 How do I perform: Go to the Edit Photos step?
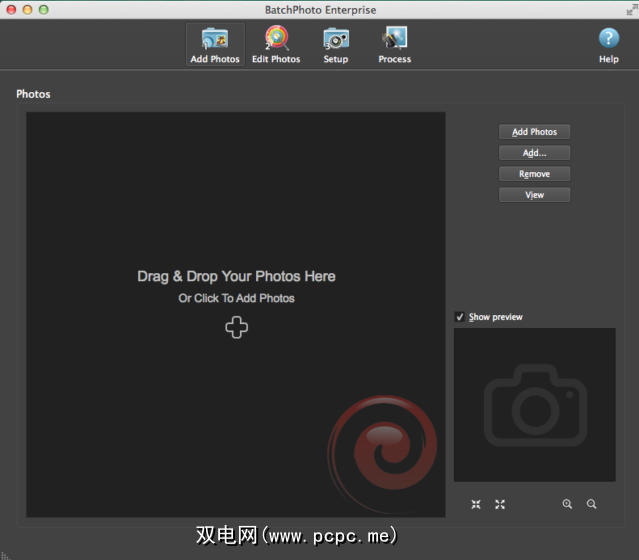pyautogui.click(x=276, y=44)
